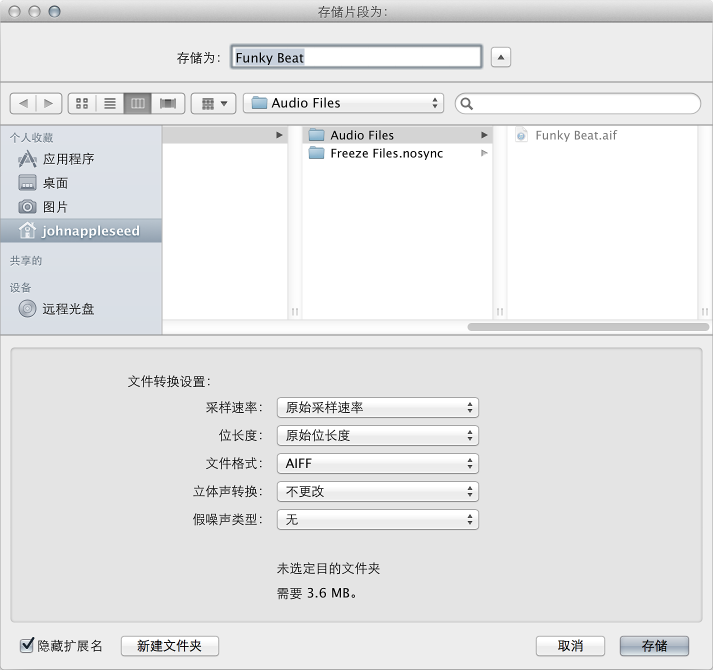The image size is (714, 672).
Task: Click the 新建文件夹 button
Action: (170, 646)
